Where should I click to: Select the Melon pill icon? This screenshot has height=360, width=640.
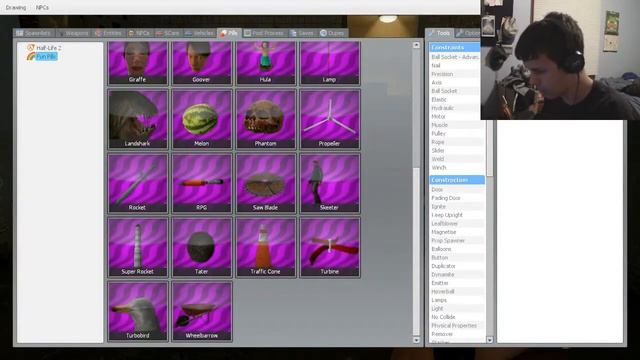(202, 119)
